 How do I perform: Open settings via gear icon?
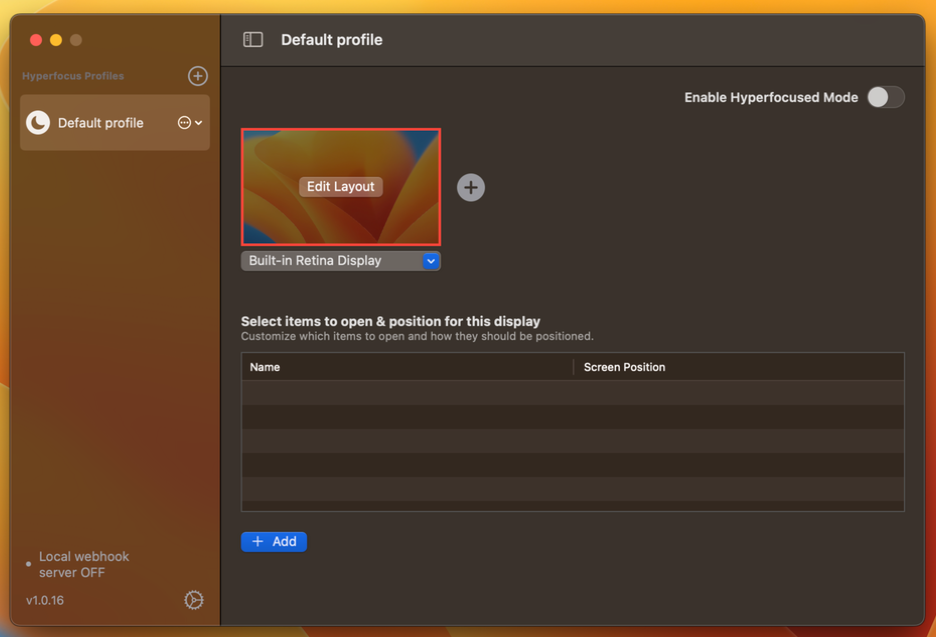coord(193,600)
